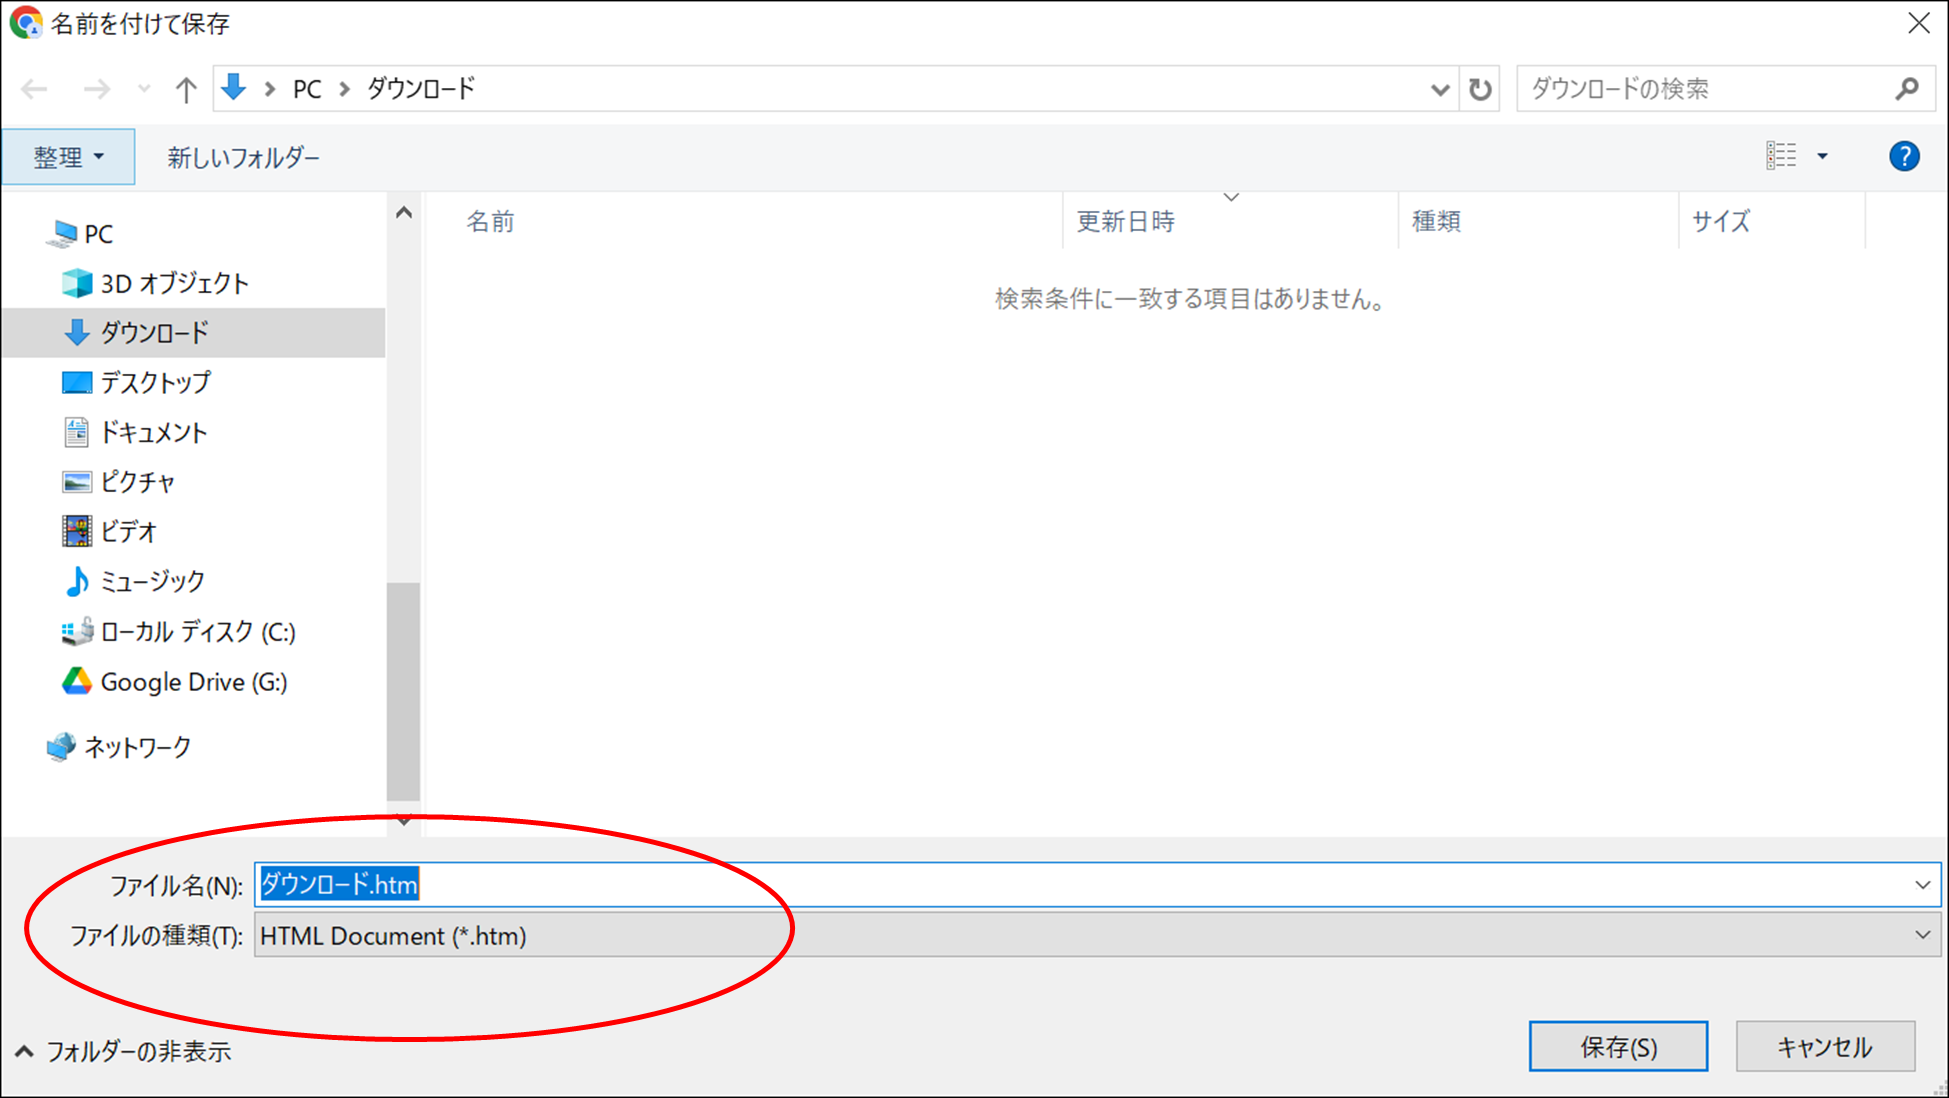Click the sidebar scrollbar thumb
This screenshot has height=1098, width=1949.
pos(404,690)
